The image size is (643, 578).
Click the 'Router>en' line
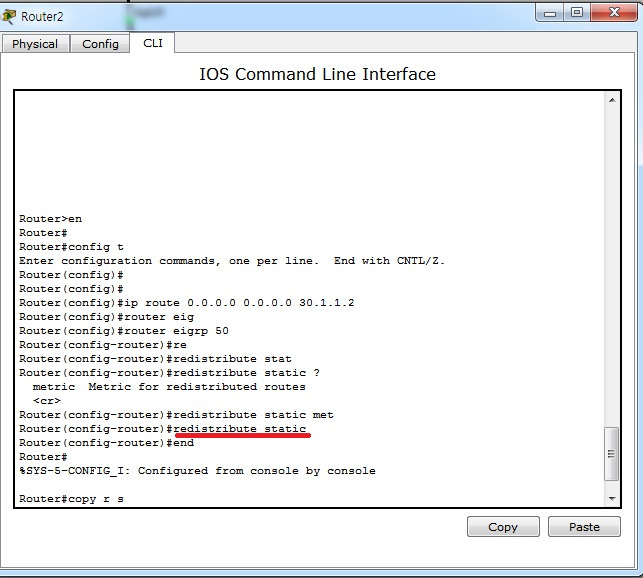(50, 219)
